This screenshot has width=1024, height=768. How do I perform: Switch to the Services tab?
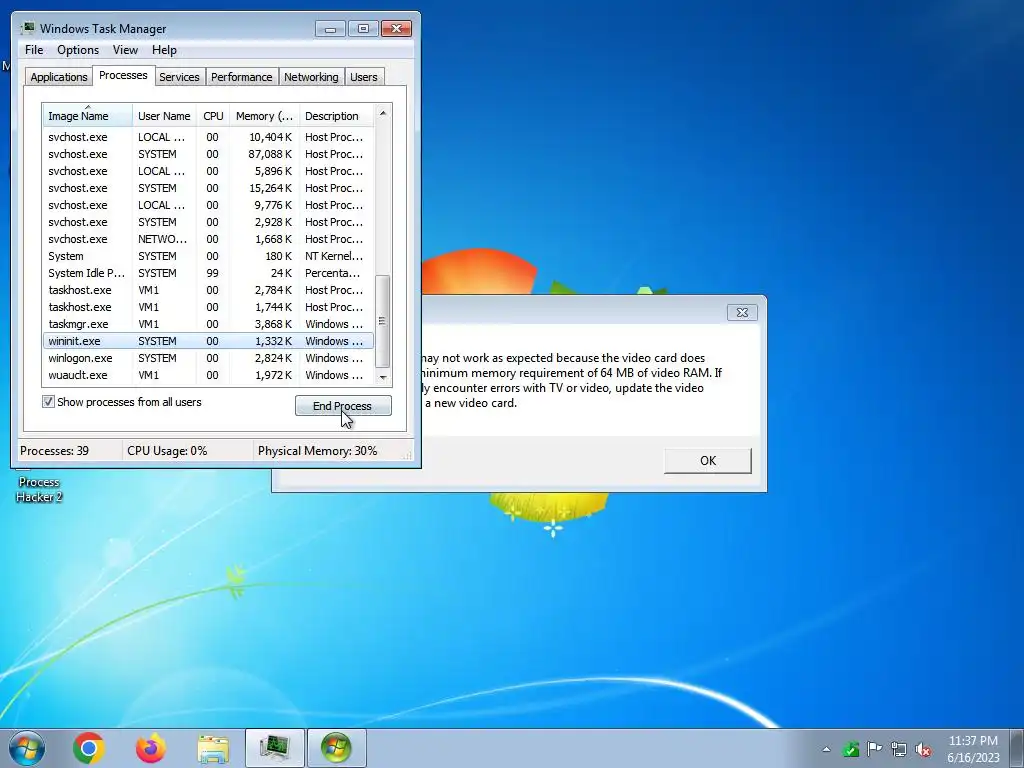click(179, 77)
